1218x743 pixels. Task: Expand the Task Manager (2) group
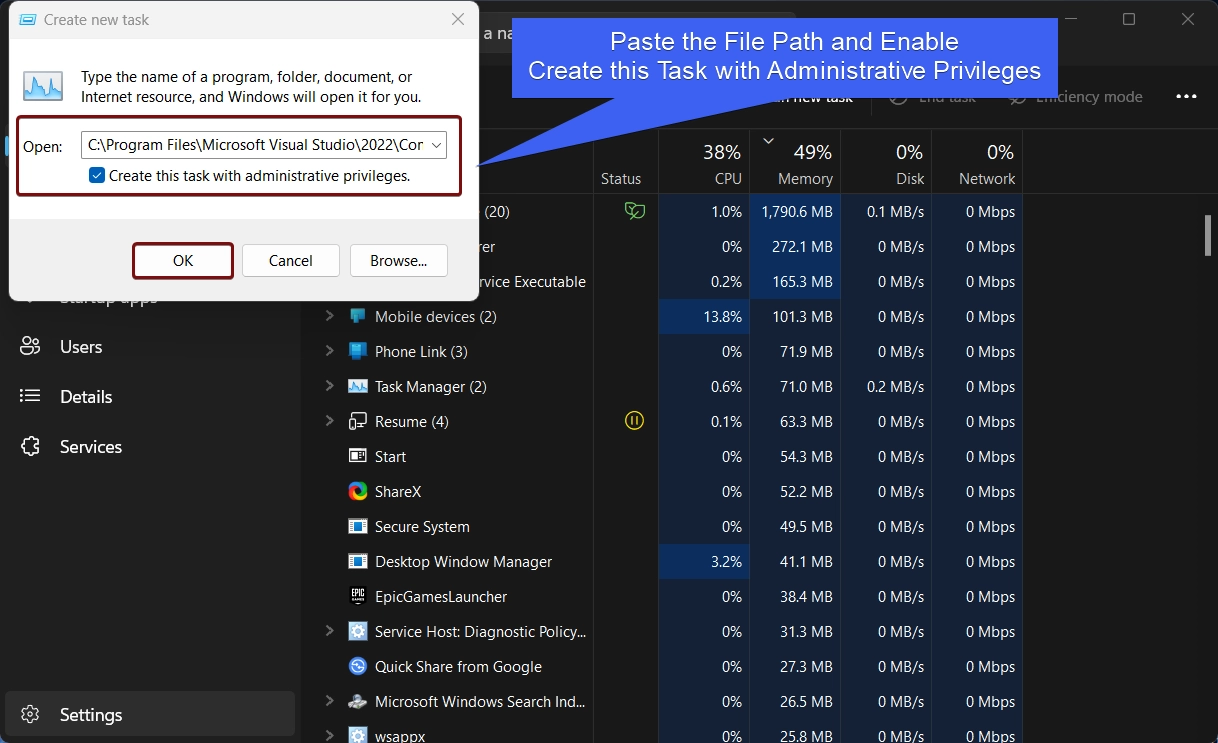click(329, 386)
